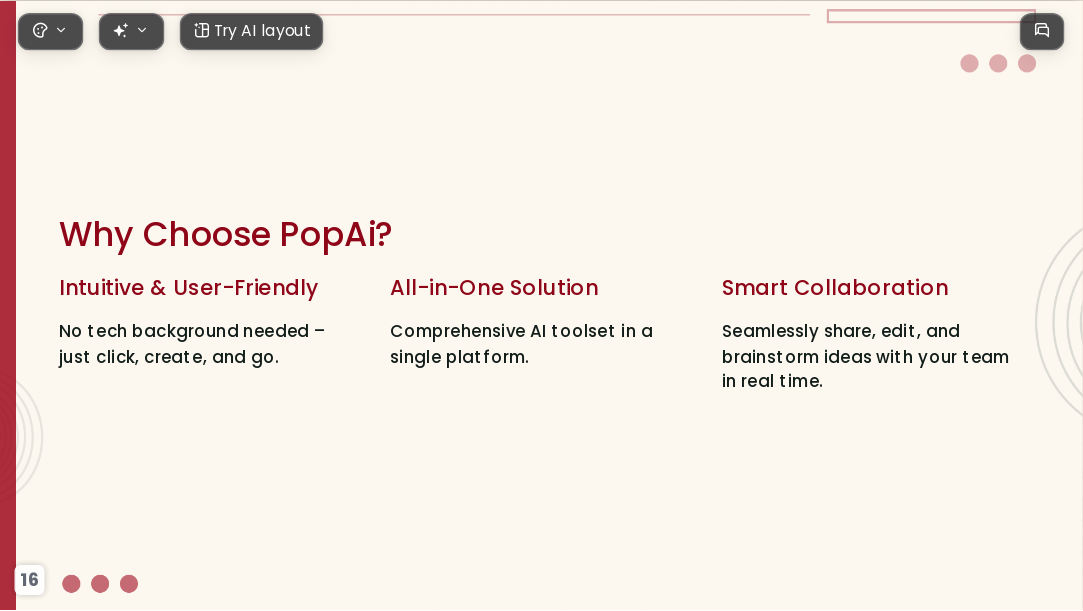Expand the chevron beside the palette icon
The width and height of the screenshot is (1083, 611).
61,30
